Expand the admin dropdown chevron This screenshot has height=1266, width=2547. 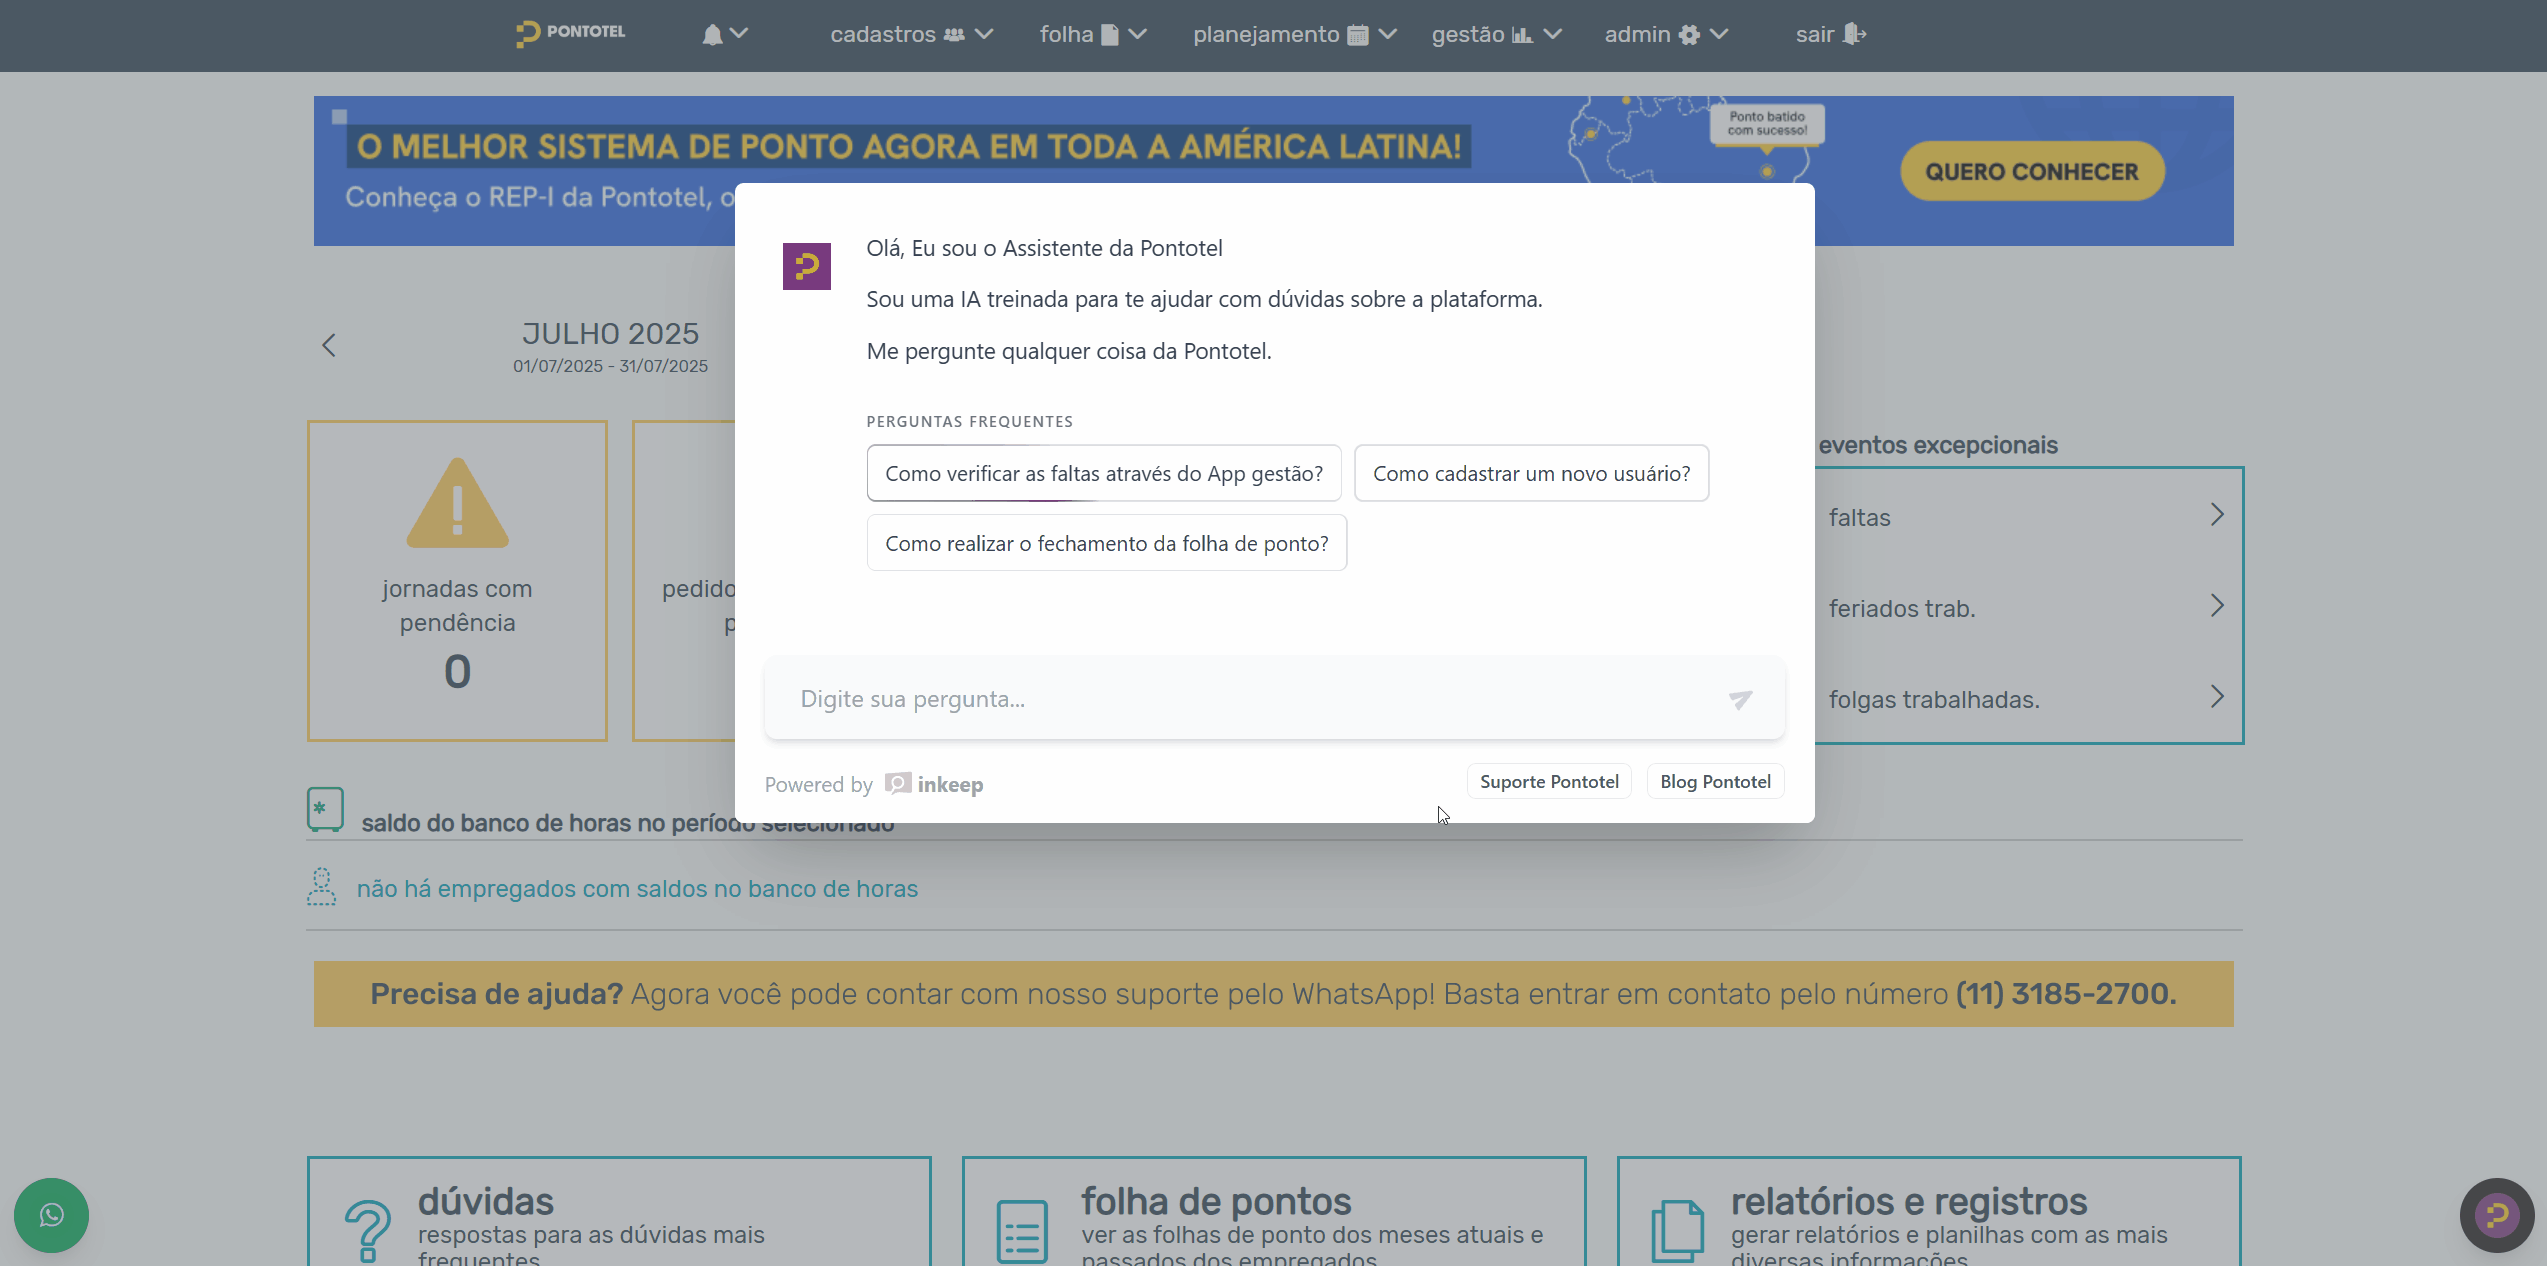(1719, 34)
